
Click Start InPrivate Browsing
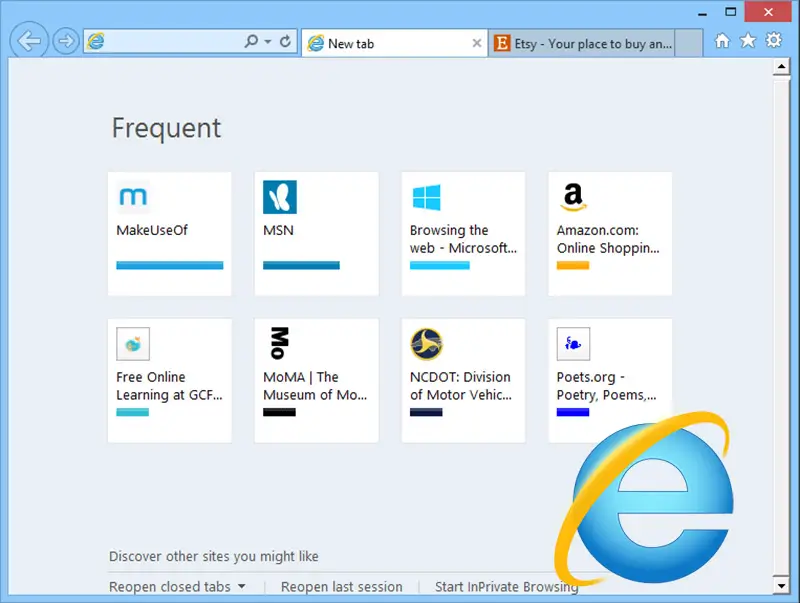pos(506,587)
